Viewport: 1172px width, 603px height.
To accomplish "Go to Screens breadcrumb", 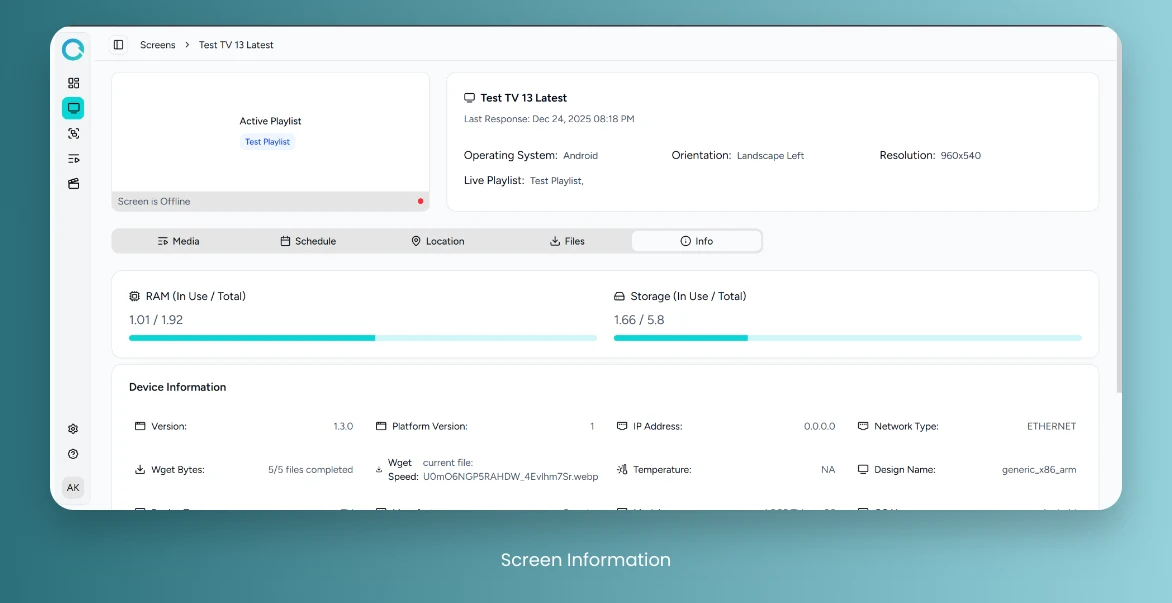I will point(158,45).
